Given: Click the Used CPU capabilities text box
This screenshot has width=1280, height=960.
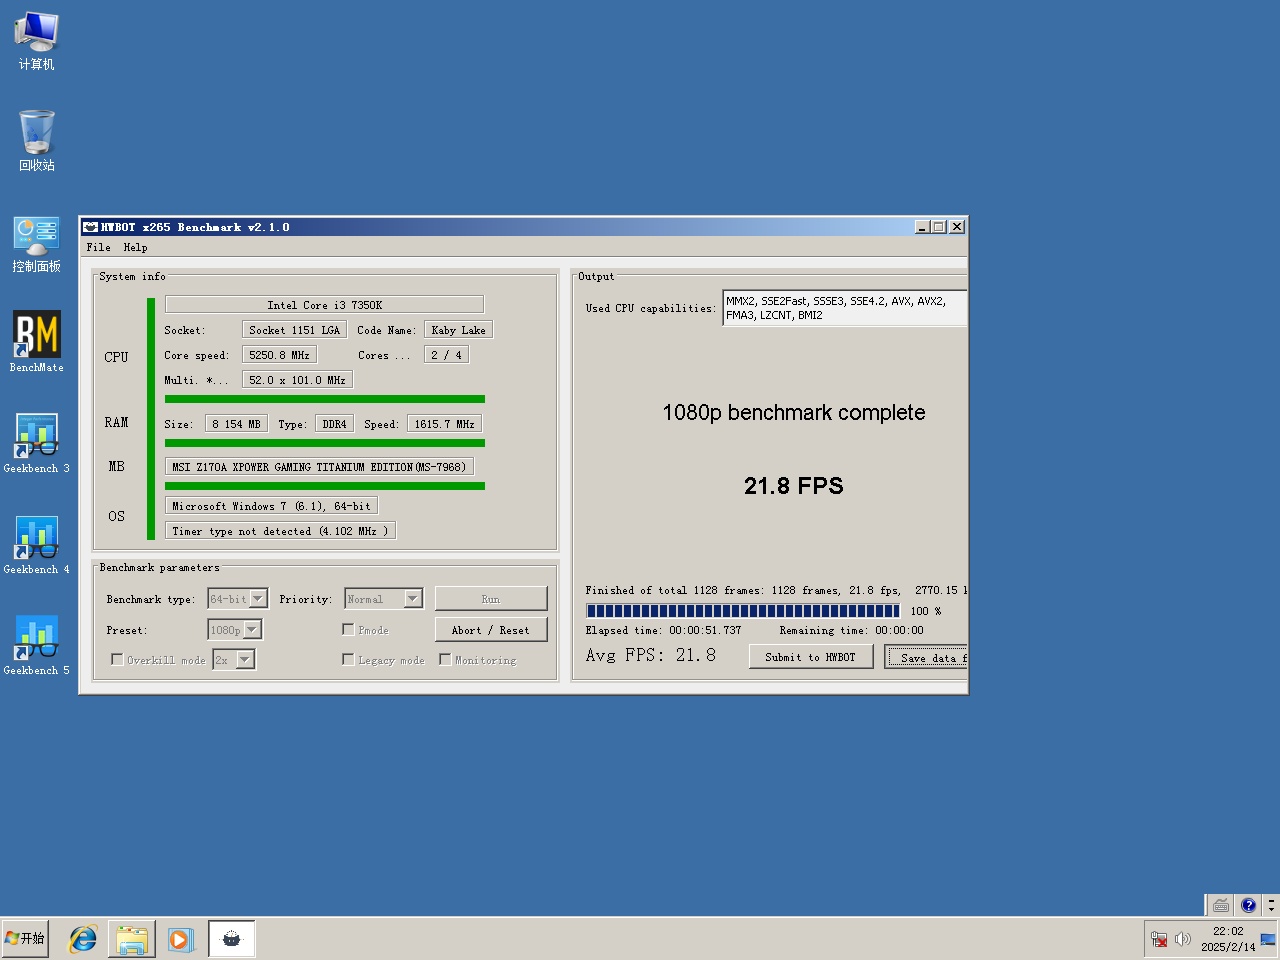Looking at the screenshot, I should click(x=845, y=308).
